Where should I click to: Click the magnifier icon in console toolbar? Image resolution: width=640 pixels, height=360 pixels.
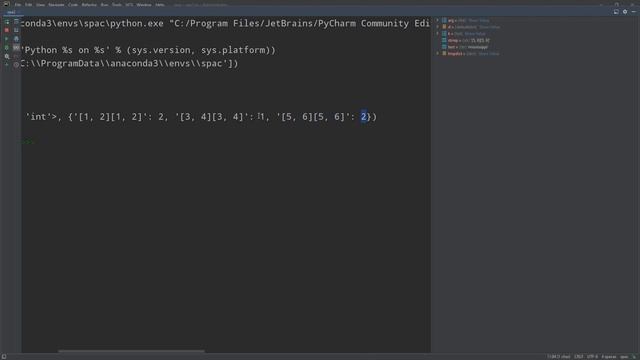(x=7, y=56)
